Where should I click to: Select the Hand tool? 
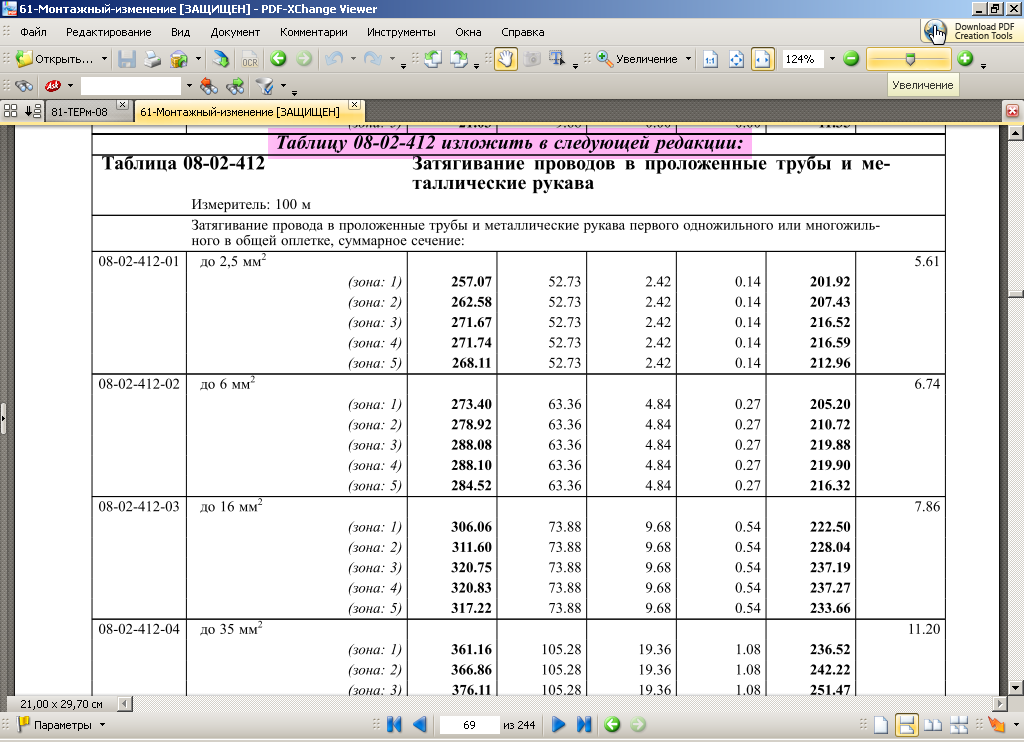[x=505, y=59]
